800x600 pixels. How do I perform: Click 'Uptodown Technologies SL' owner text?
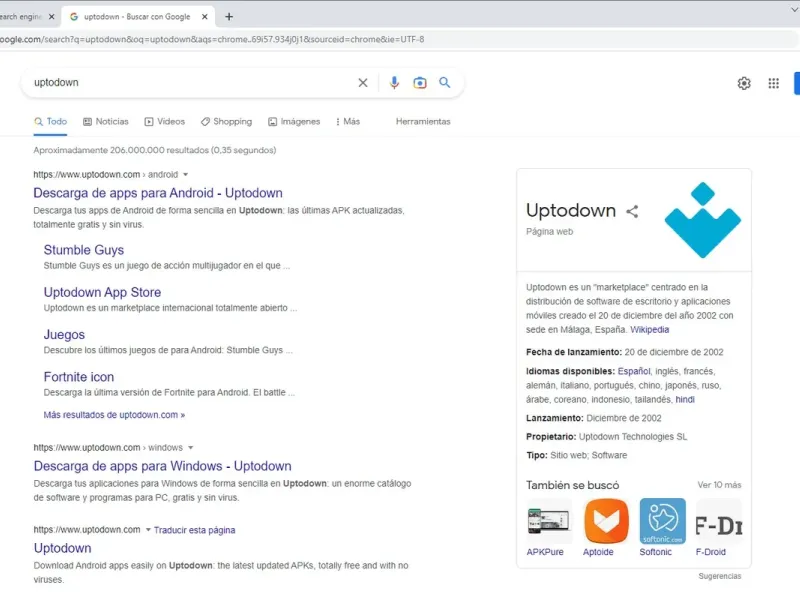coord(633,437)
